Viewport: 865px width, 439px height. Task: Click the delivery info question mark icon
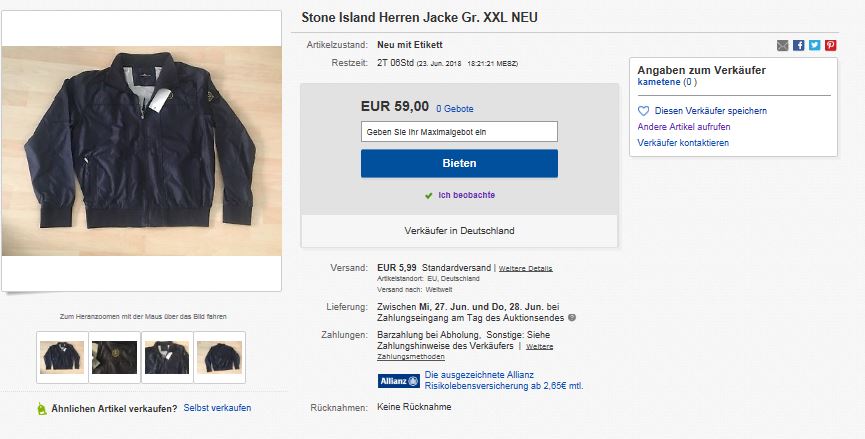pos(572,318)
